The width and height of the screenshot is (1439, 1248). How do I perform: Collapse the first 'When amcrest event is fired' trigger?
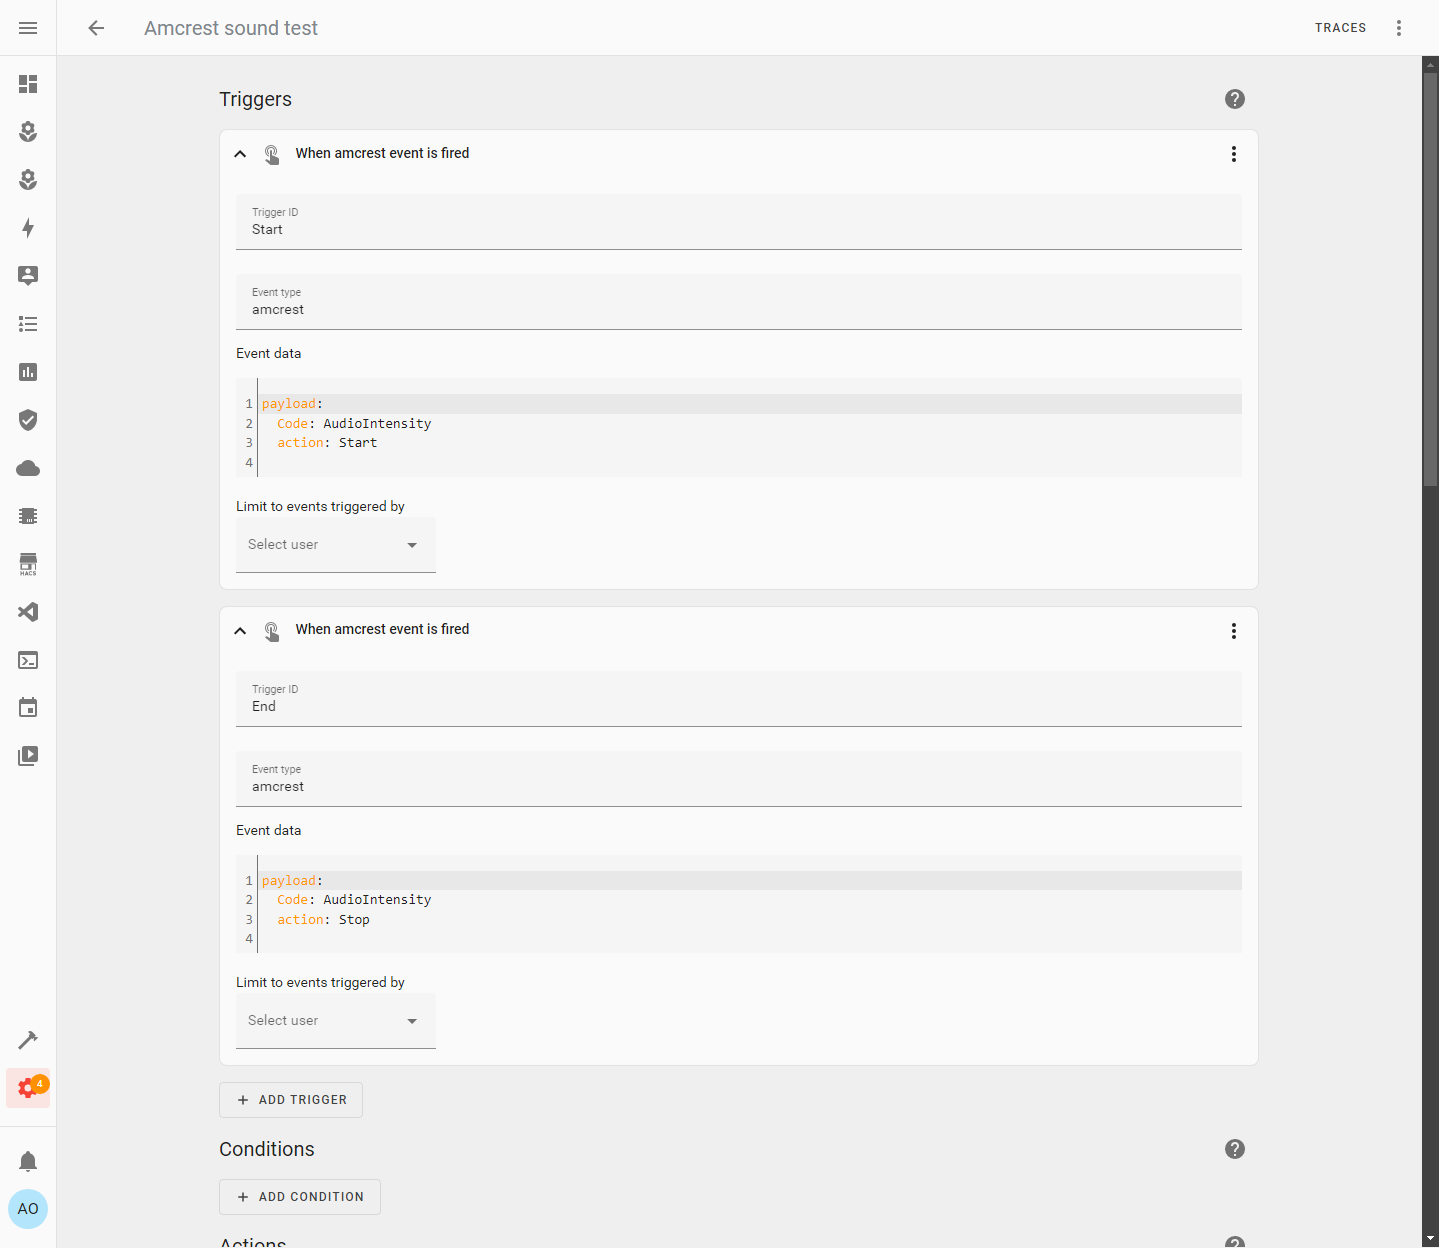click(x=240, y=153)
